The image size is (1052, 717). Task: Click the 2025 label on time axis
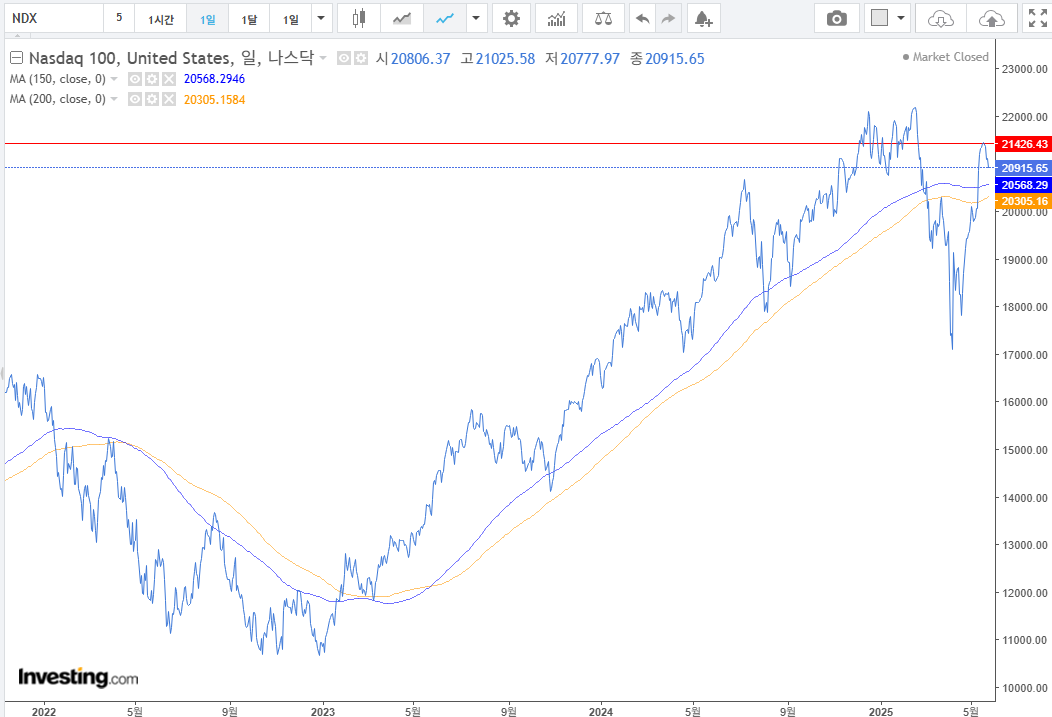(880, 711)
